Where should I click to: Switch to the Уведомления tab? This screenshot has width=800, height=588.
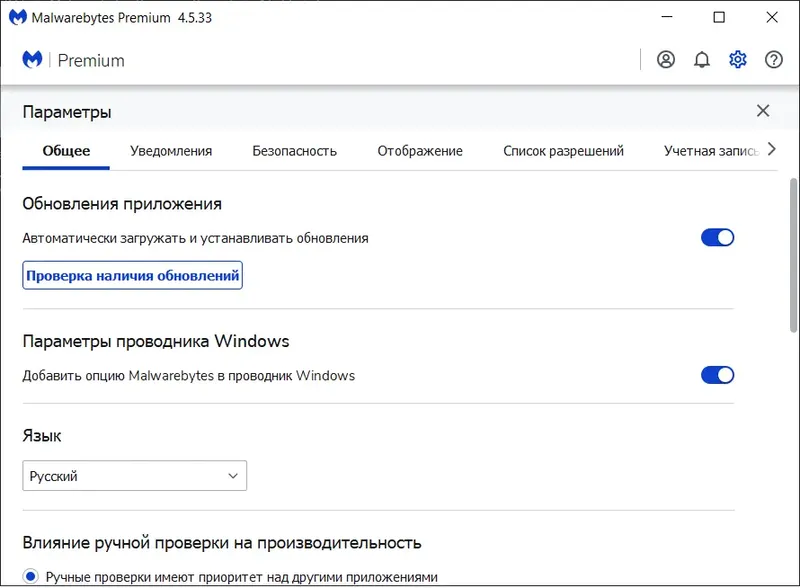pyautogui.click(x=171, y=149)
